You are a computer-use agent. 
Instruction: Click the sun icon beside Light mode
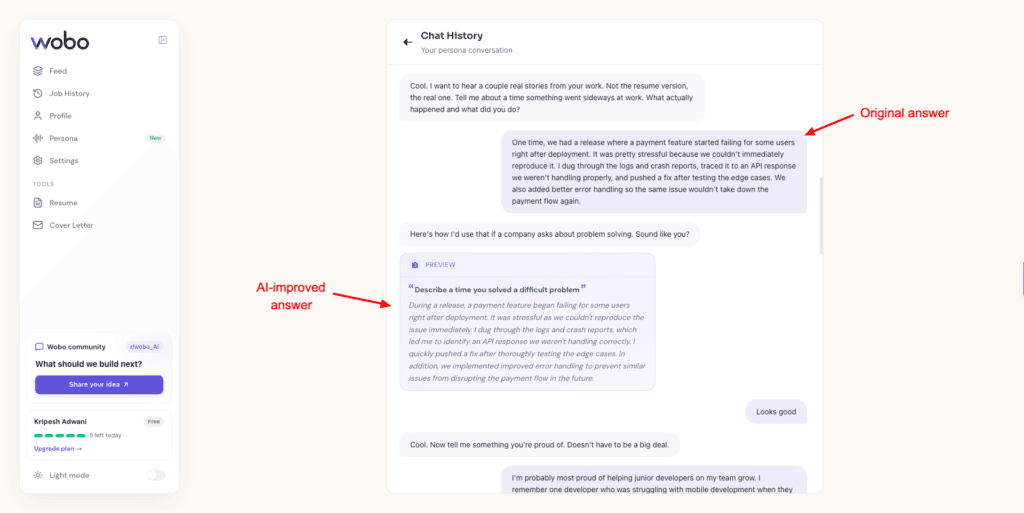point(38,475)
